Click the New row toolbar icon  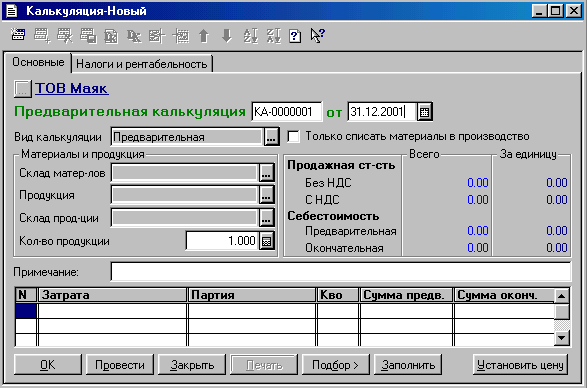(x=18, y=36)
